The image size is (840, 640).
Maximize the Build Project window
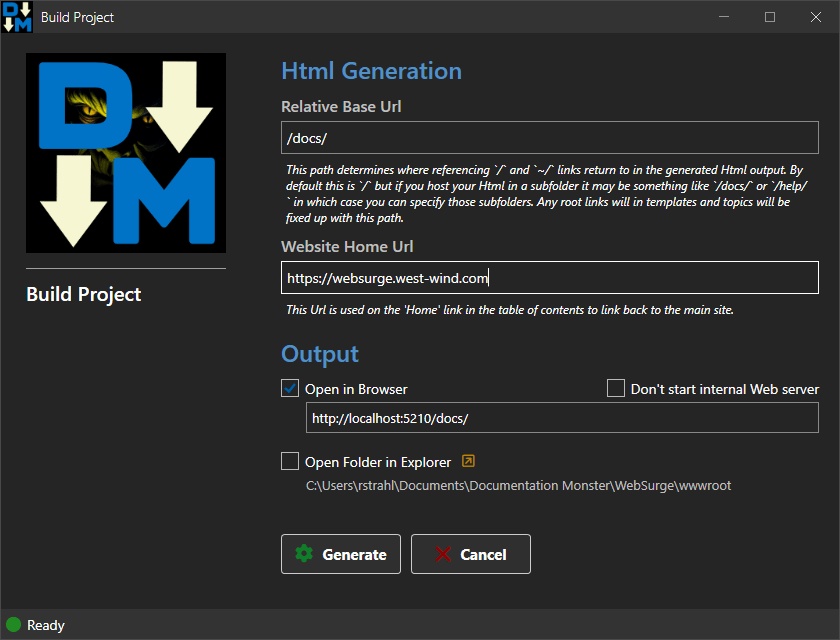pos(770,17)
